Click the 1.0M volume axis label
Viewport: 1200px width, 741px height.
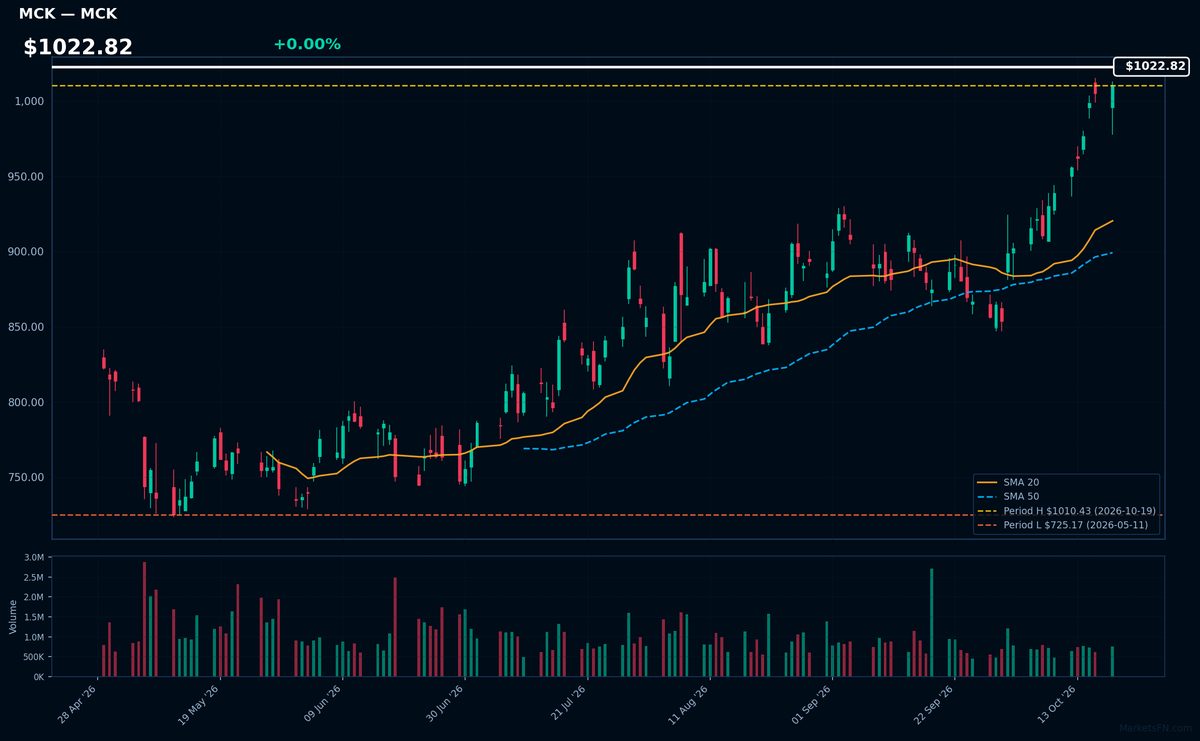click(x=34, y=637)
